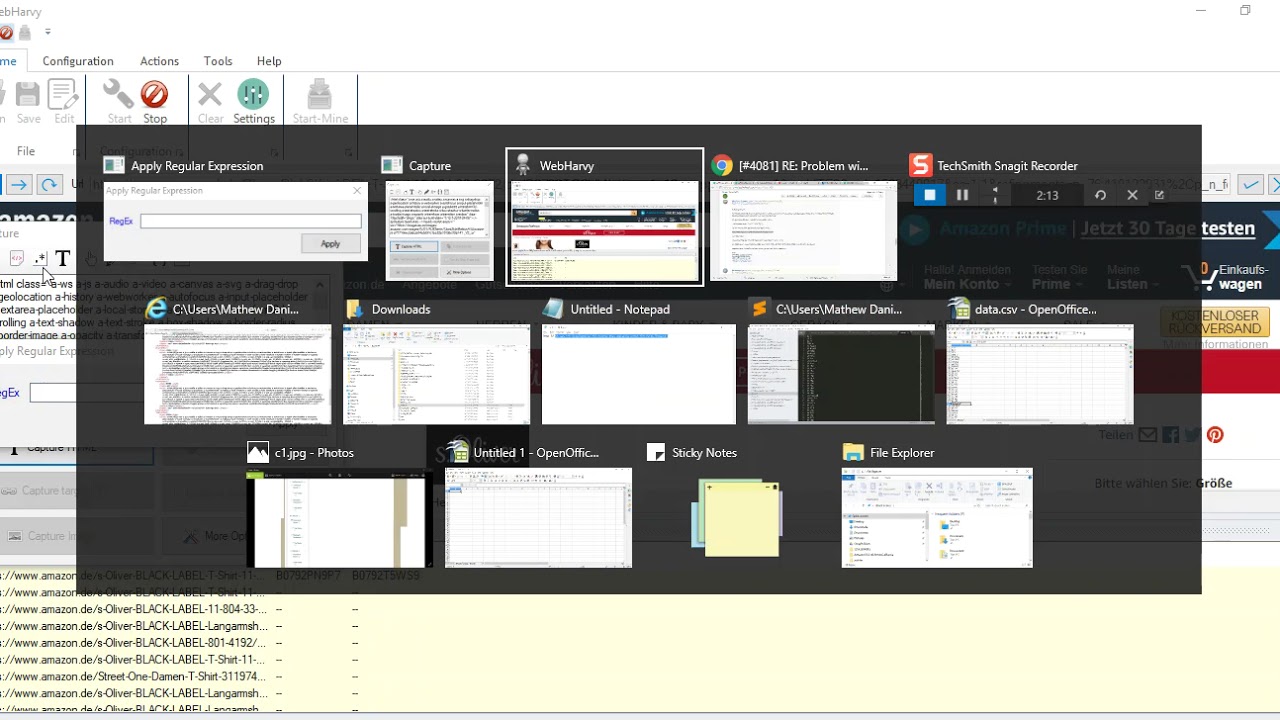Share on Twitter icon on Amazon page
The height and width of the screenshot is (720, 1280).
point(1192,435)
